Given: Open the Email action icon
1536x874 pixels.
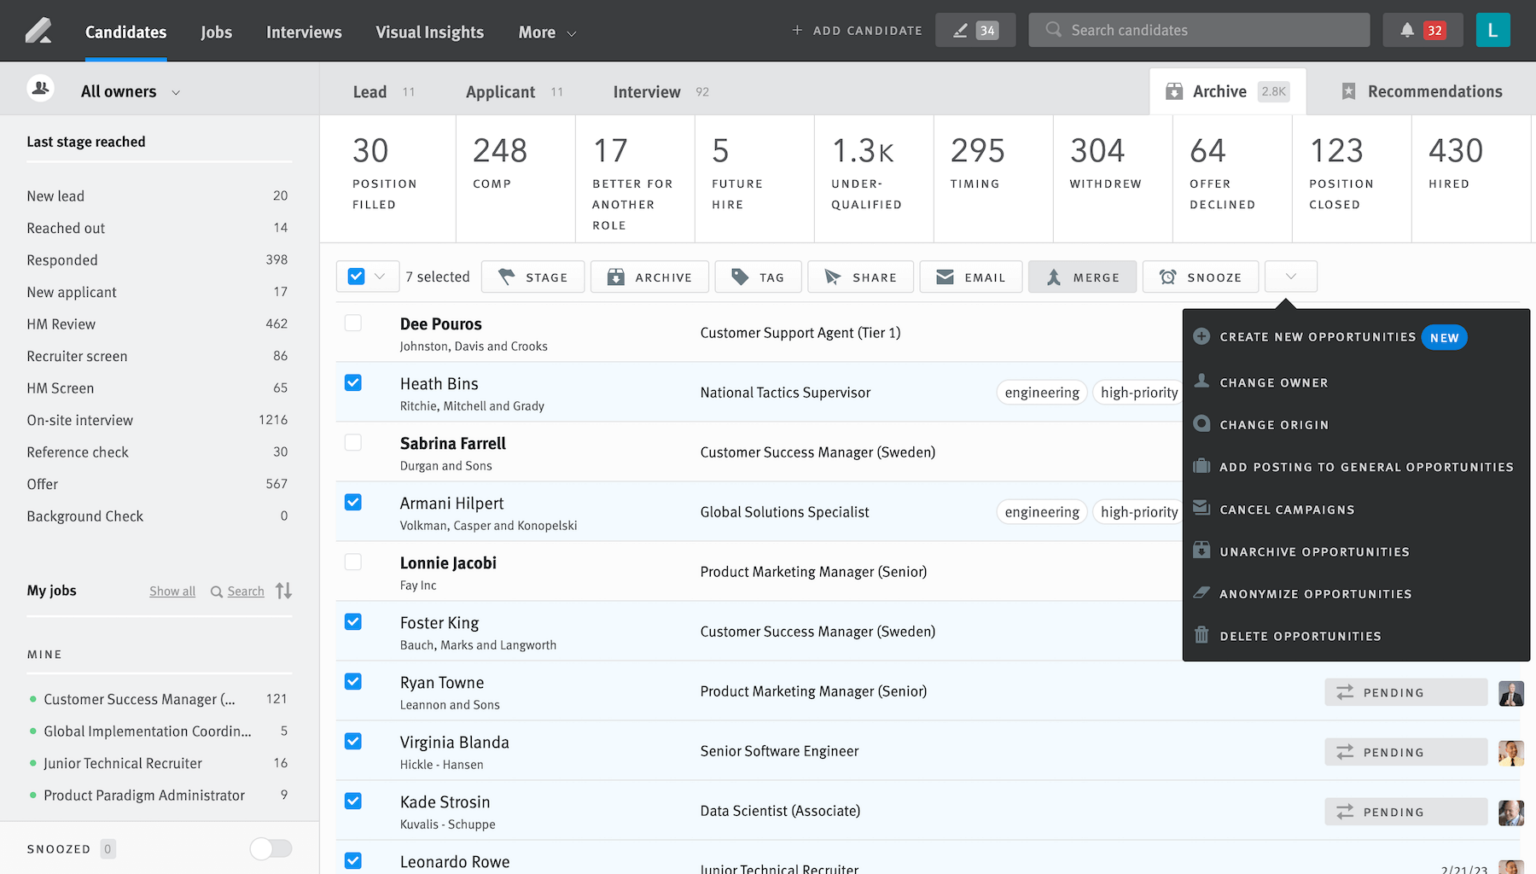Looking at the screenshot, I should point(943,276).
